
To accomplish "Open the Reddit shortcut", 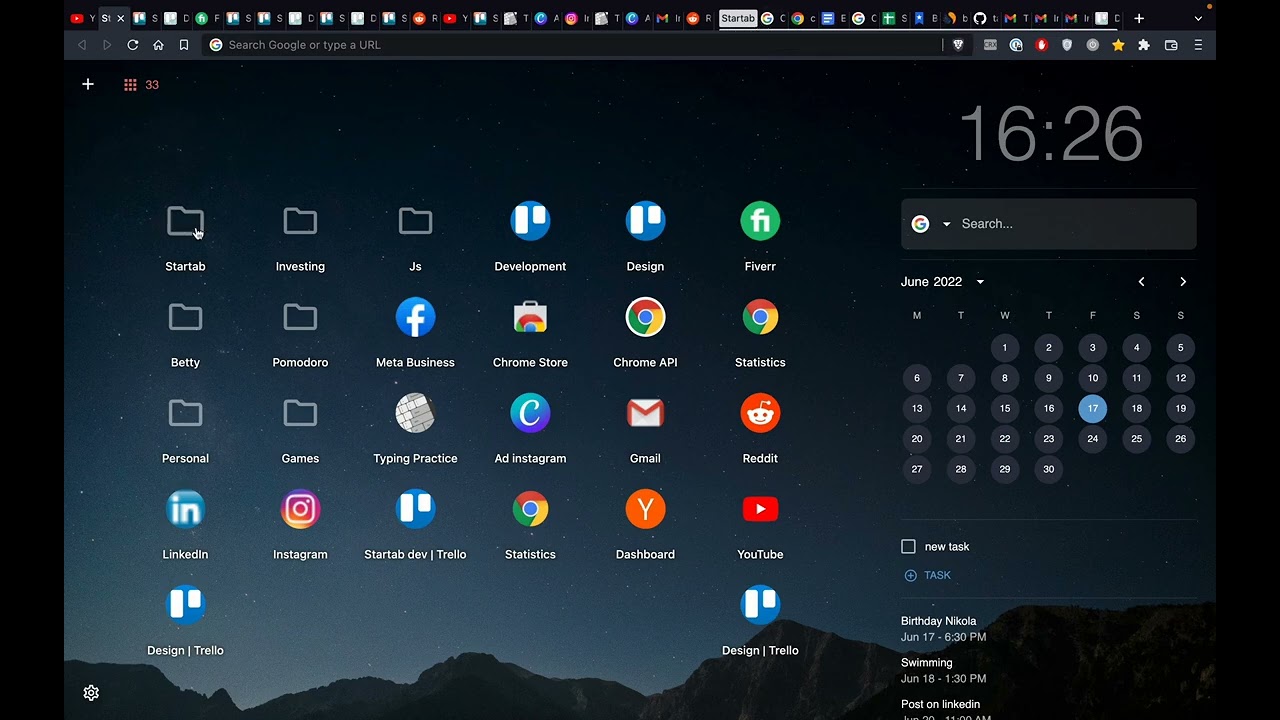I will point(760,413).
